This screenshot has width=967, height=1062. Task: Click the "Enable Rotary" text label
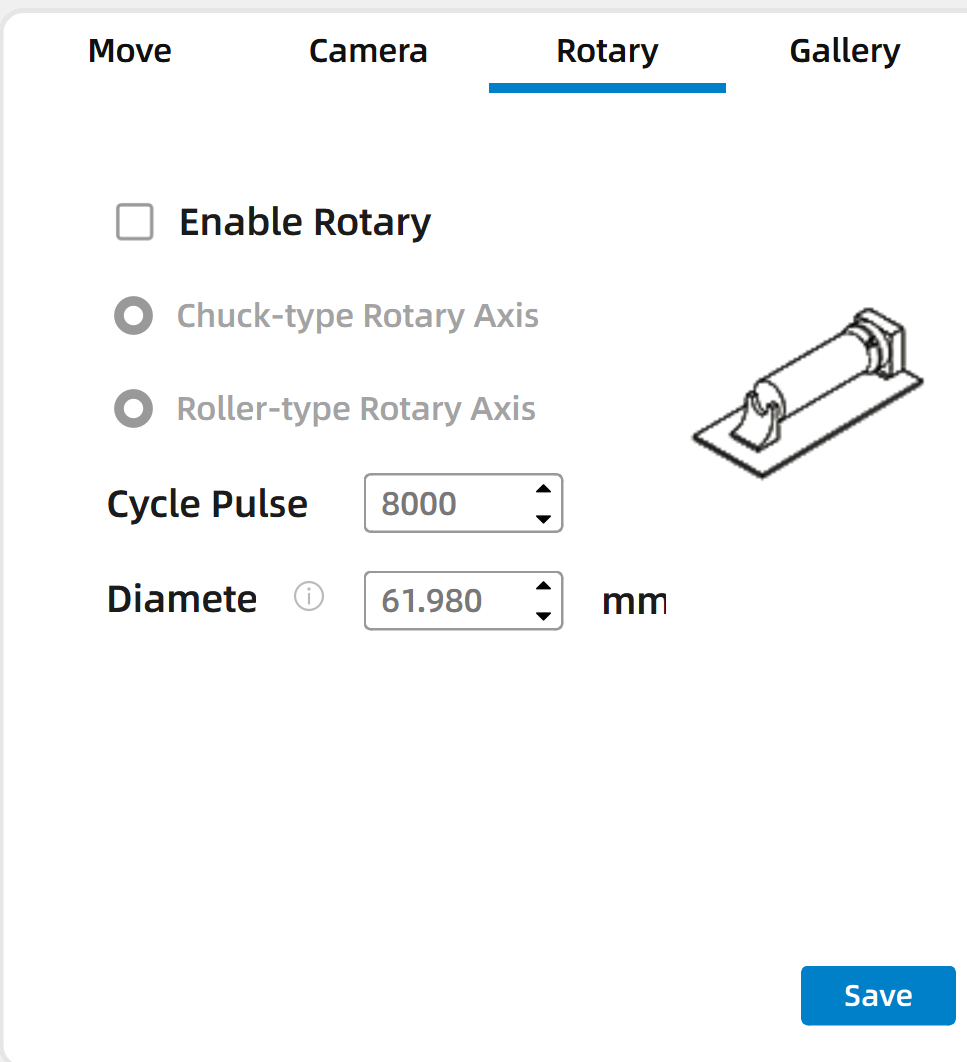pyautogui.click(x=305, y=222)
